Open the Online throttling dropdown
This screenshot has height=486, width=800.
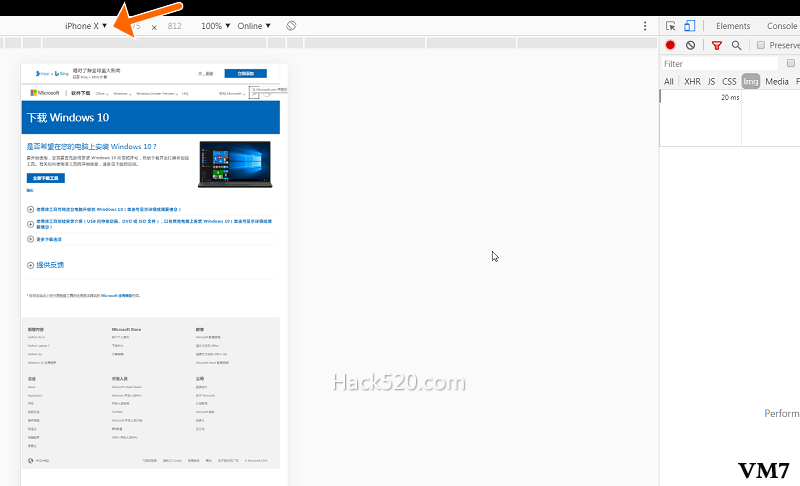click(254, 26)
